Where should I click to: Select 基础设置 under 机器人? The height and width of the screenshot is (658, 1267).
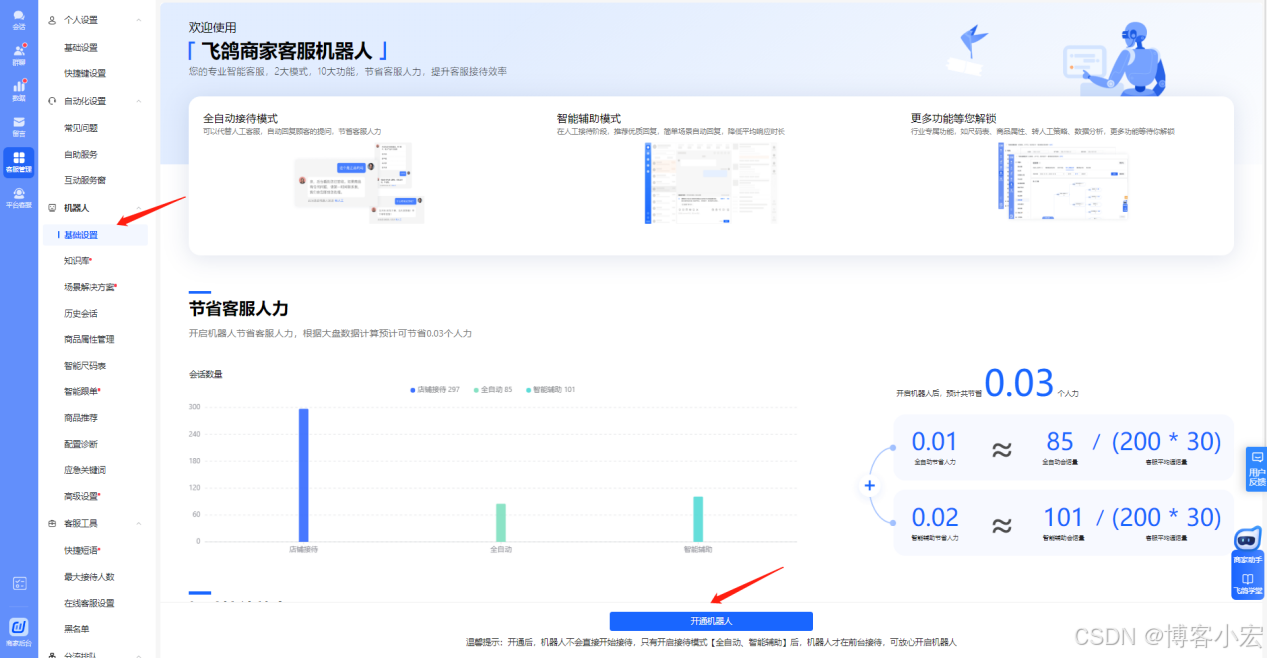(x=96, y=235)
